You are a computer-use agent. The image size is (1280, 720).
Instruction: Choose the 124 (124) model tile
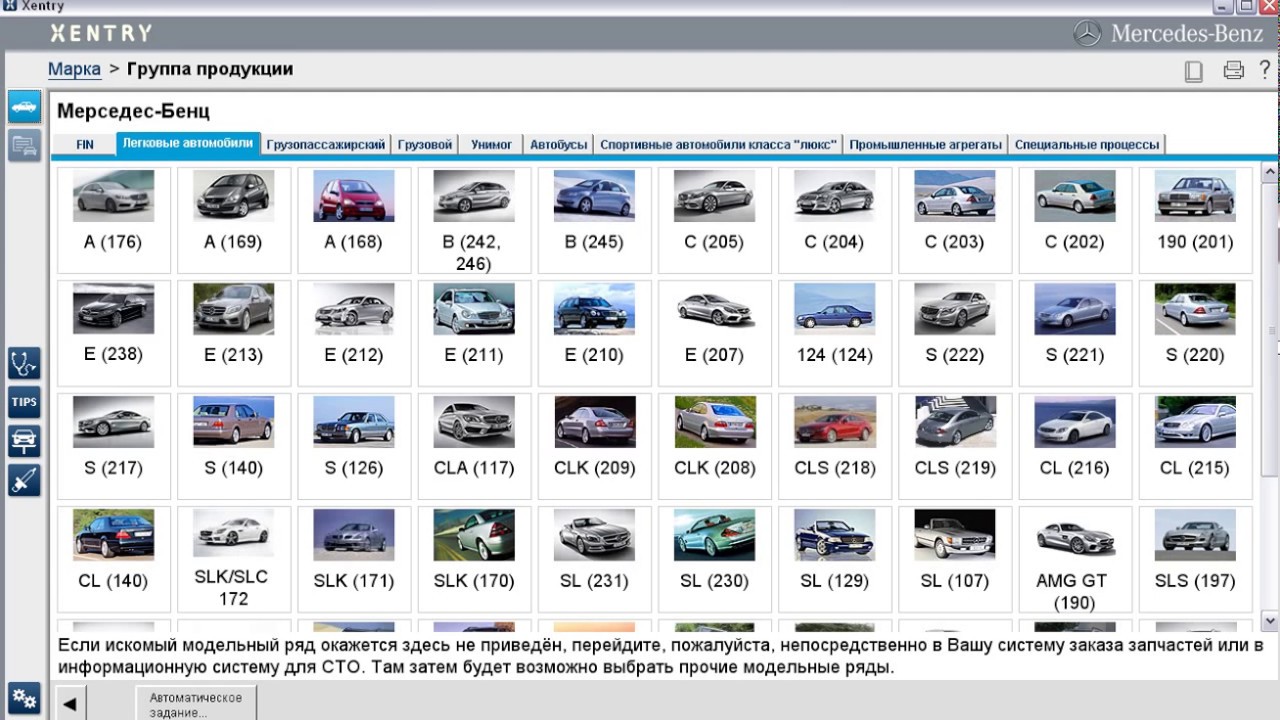click(835, 333)
